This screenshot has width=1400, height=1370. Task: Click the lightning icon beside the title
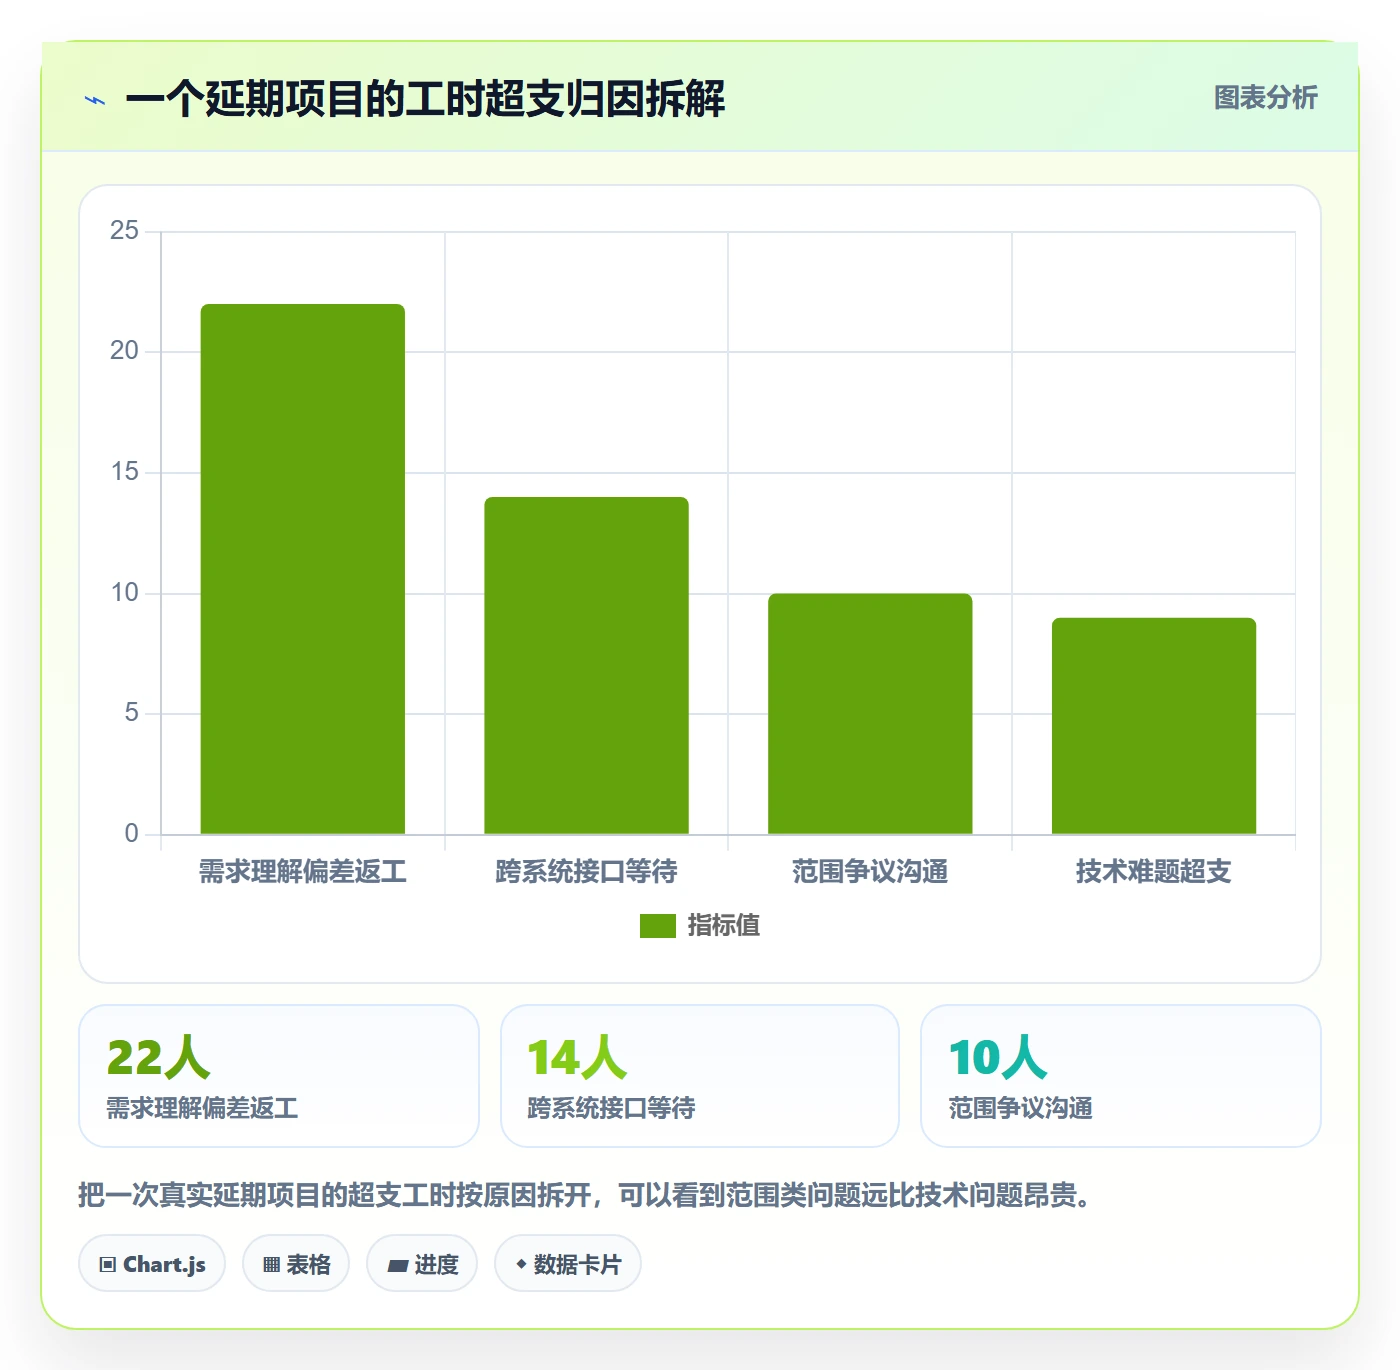(95, 100)
